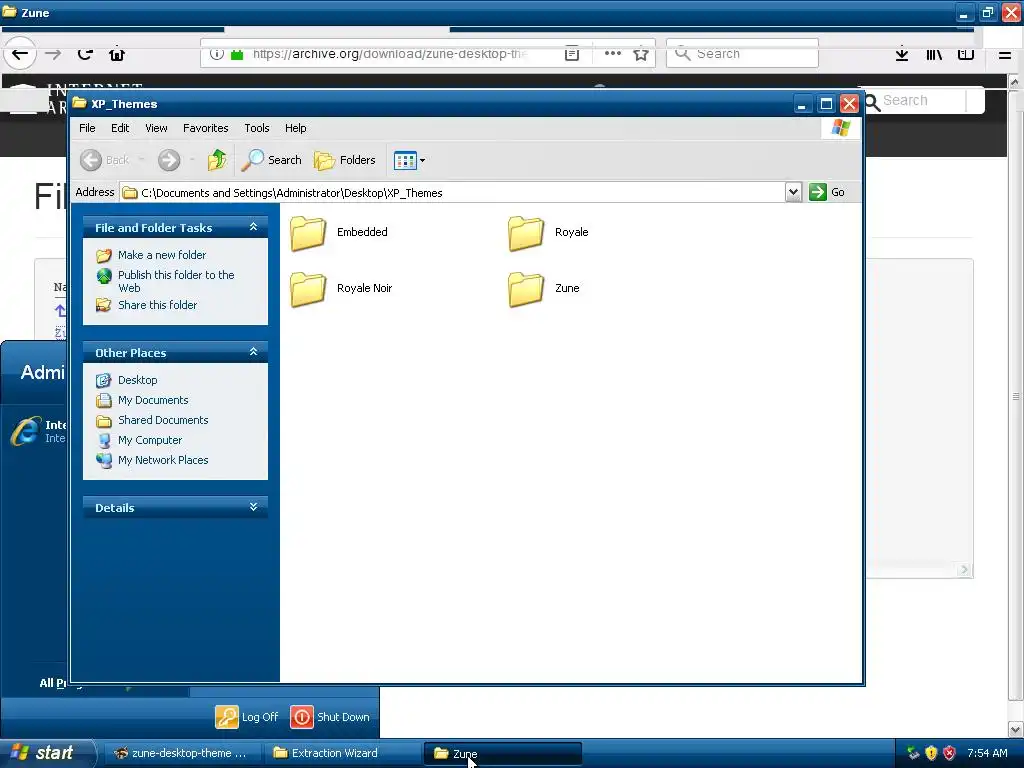Click the Search magnifier in XP_Themes toolbar

pyautogui.click(x=272, y=160)
